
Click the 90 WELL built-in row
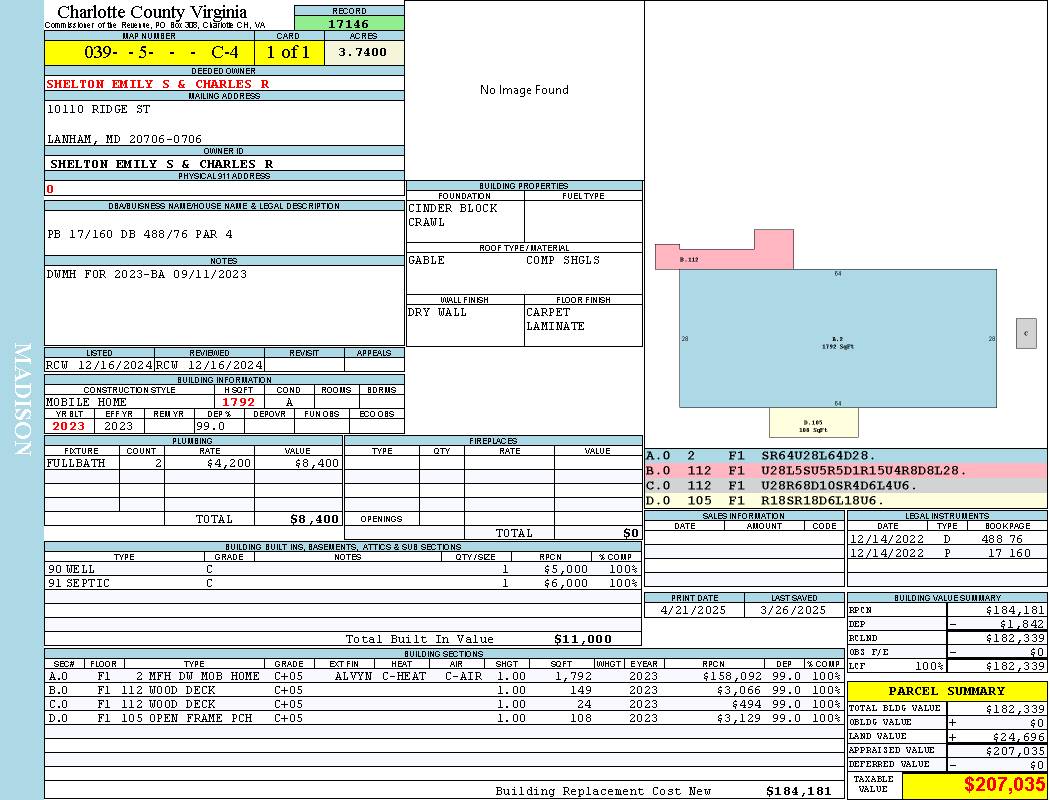343,569
